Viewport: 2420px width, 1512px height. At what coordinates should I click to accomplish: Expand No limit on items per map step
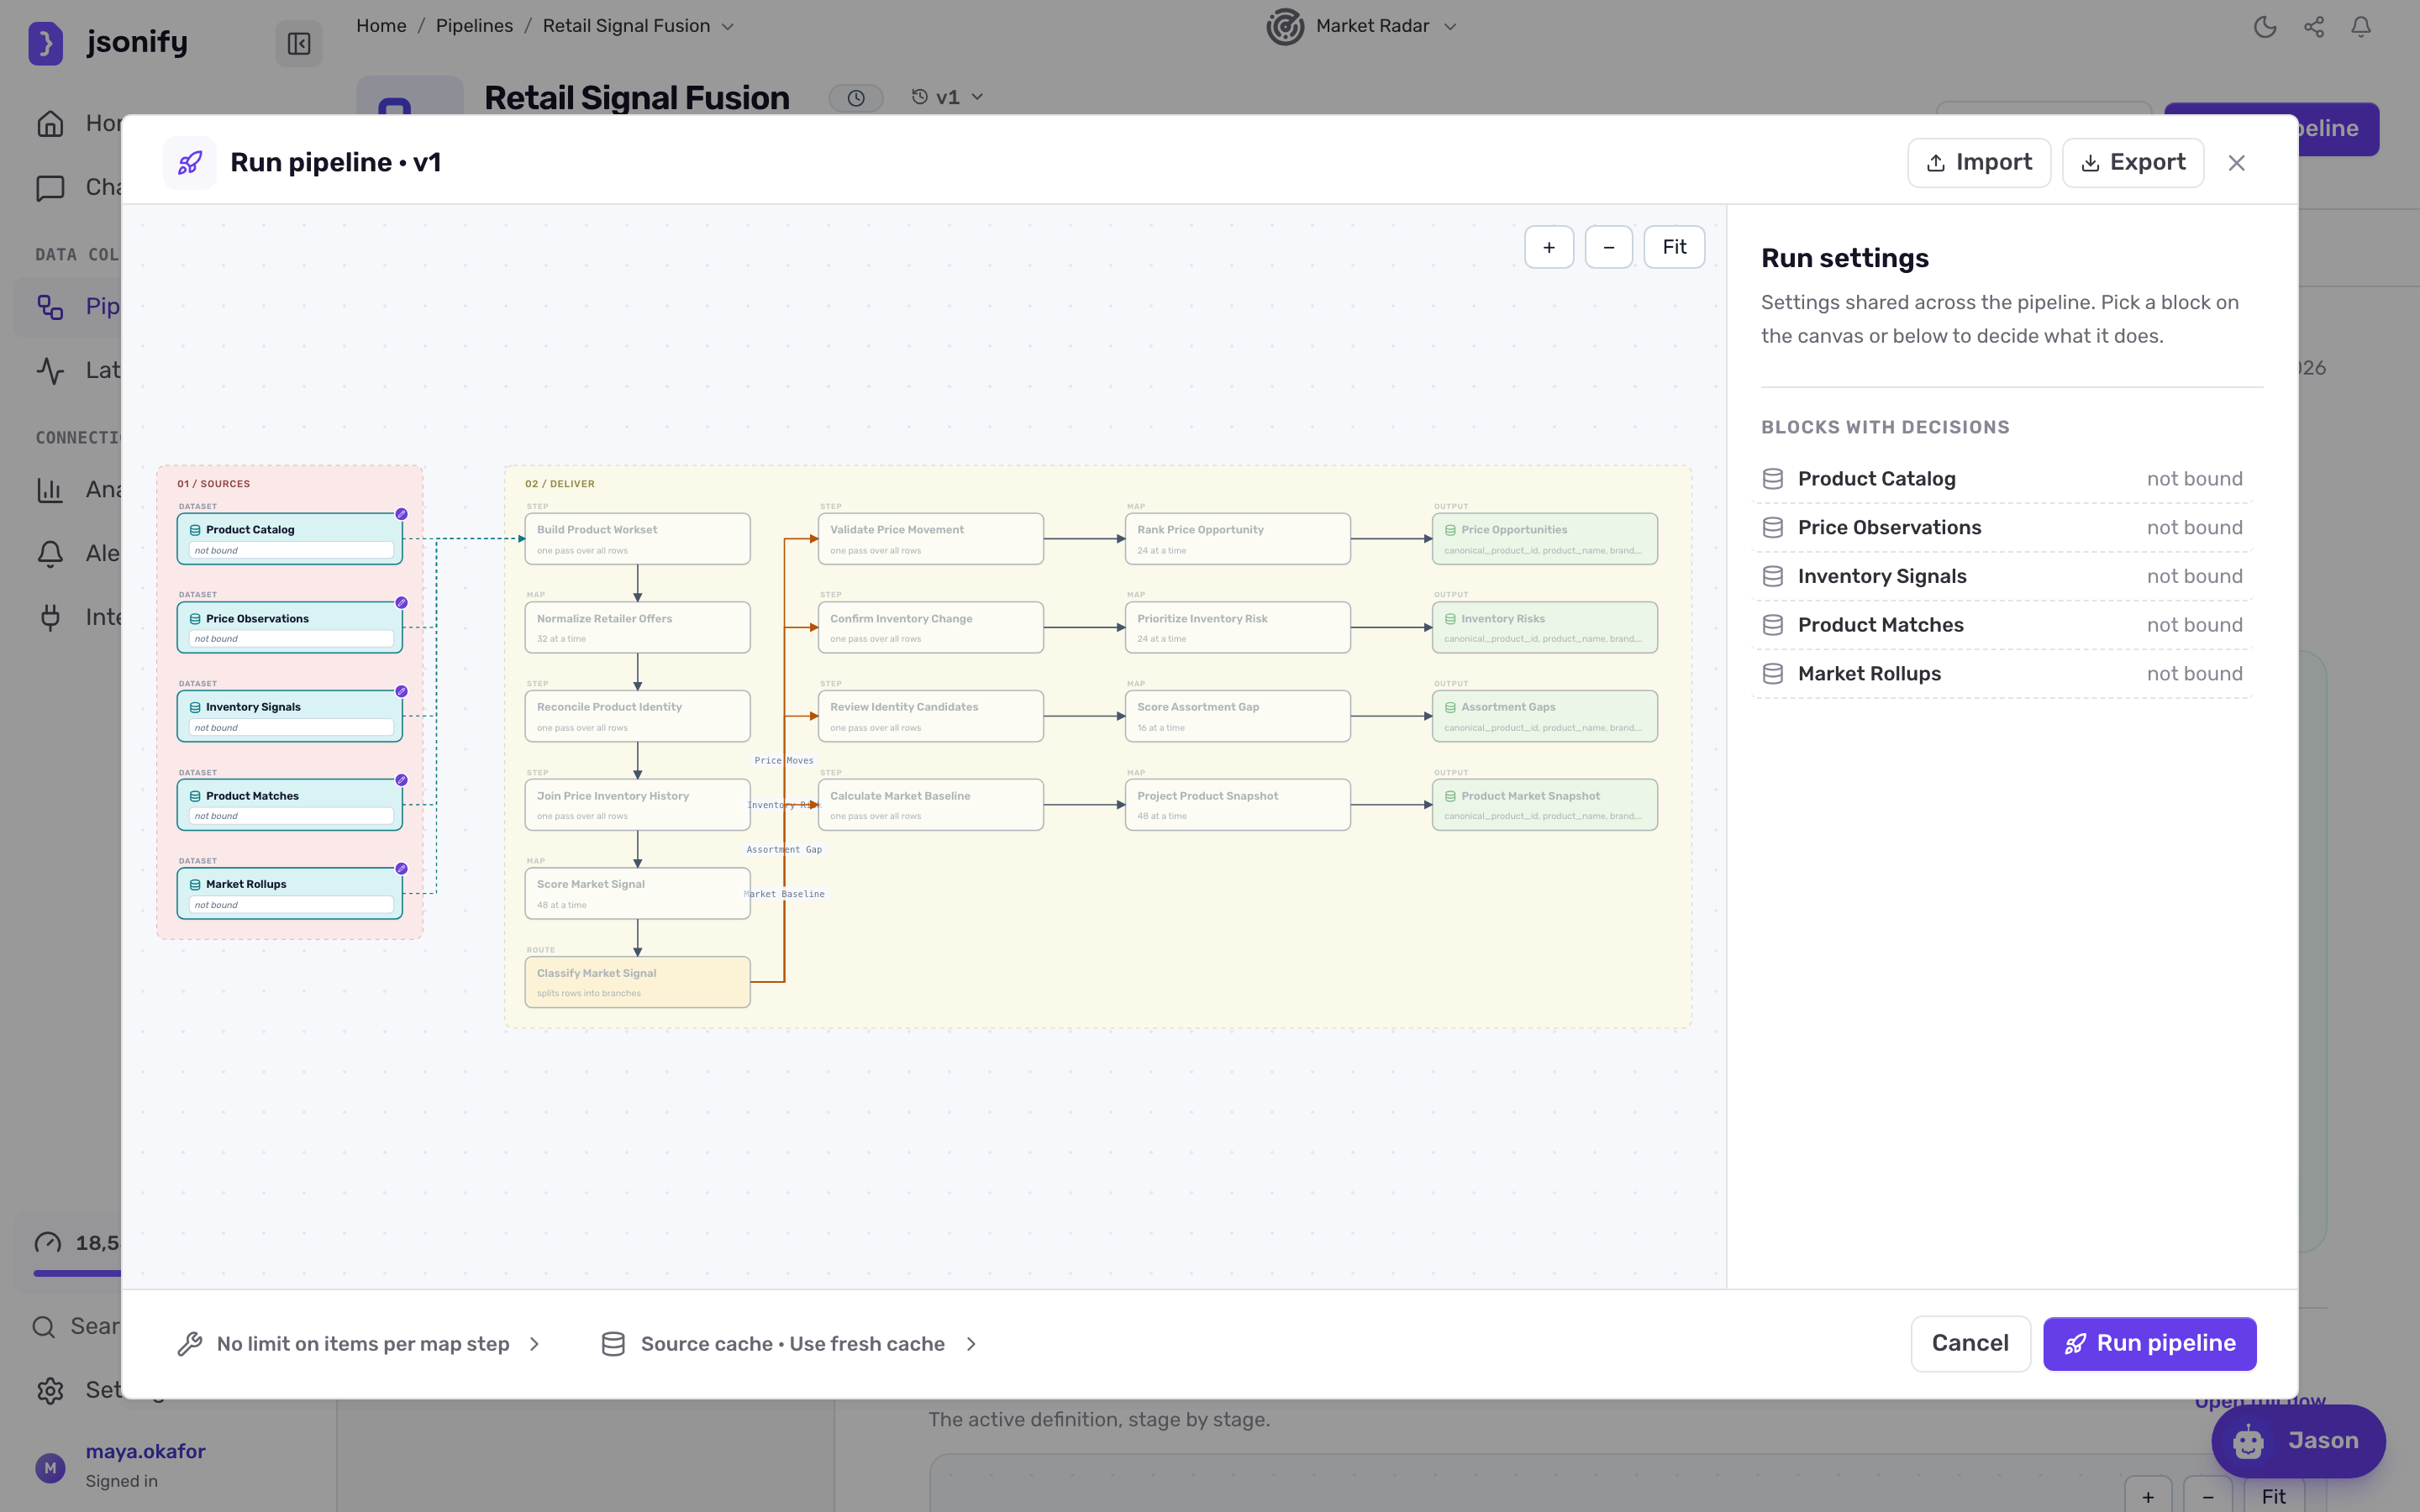click(x=358, y=1344)
